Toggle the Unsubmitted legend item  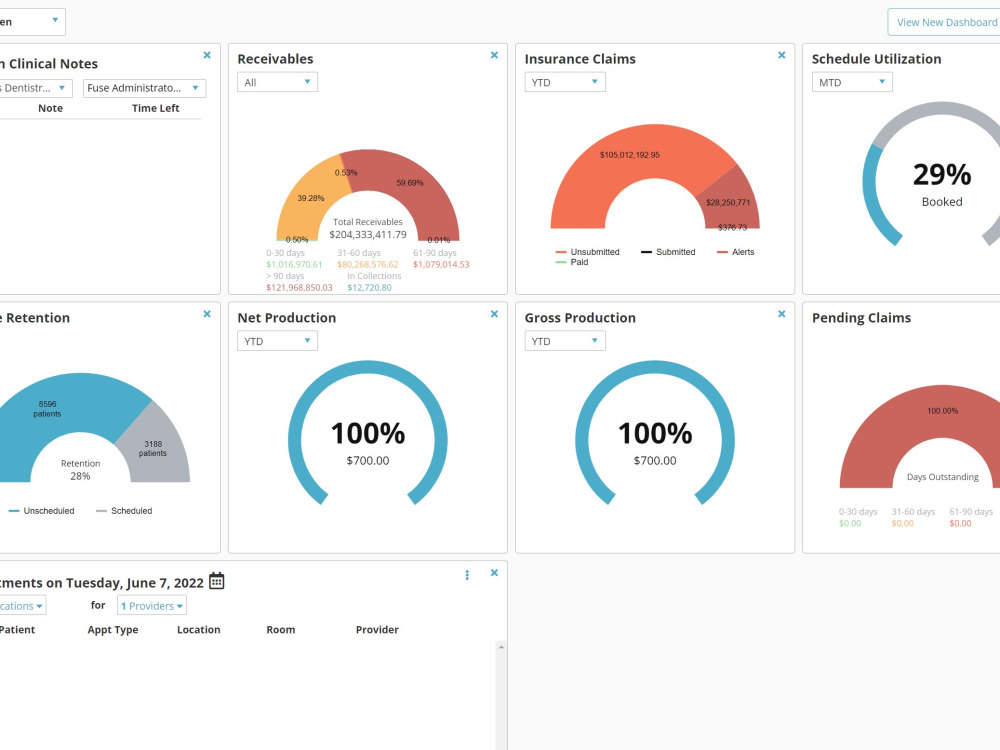[587, 252]
